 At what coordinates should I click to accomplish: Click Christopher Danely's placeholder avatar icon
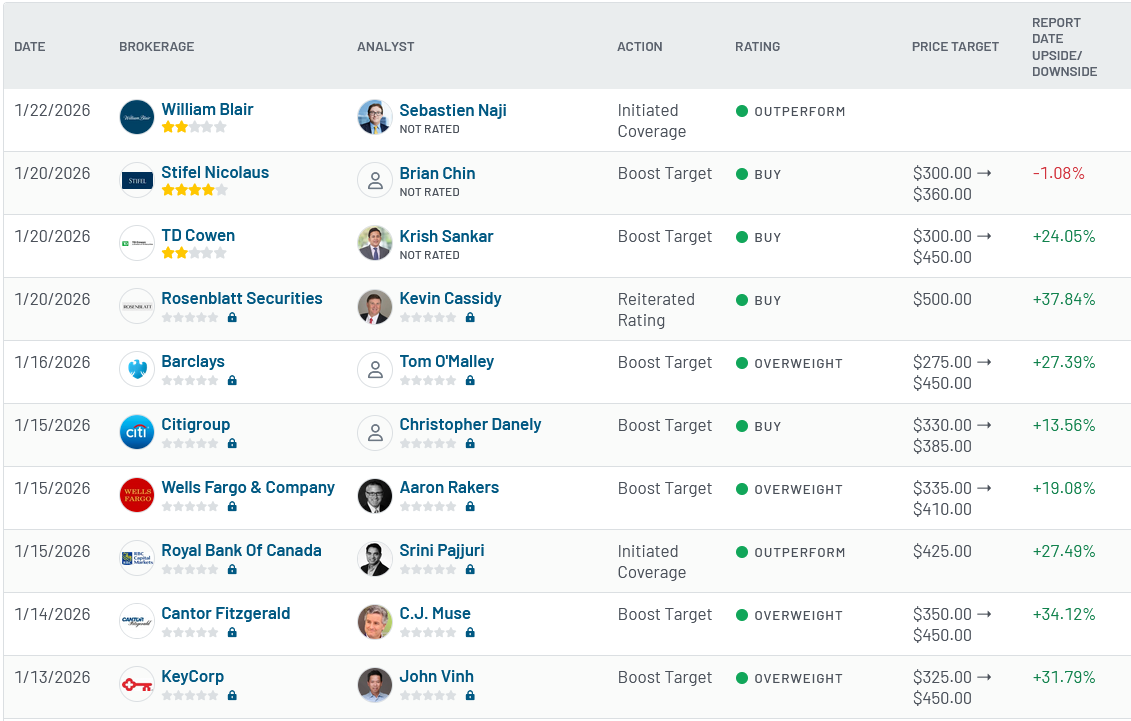[x=374, y=432]
